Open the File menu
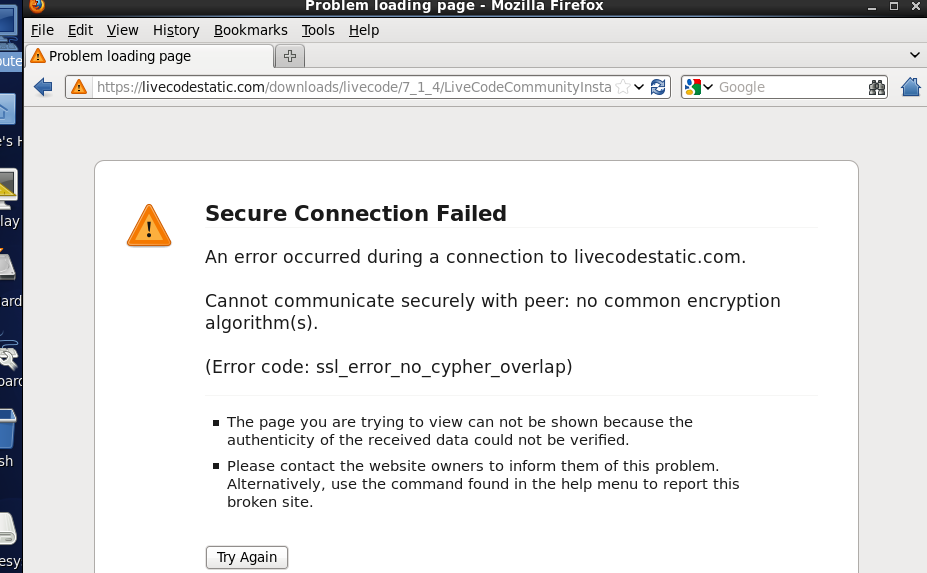 pos(42,30)
